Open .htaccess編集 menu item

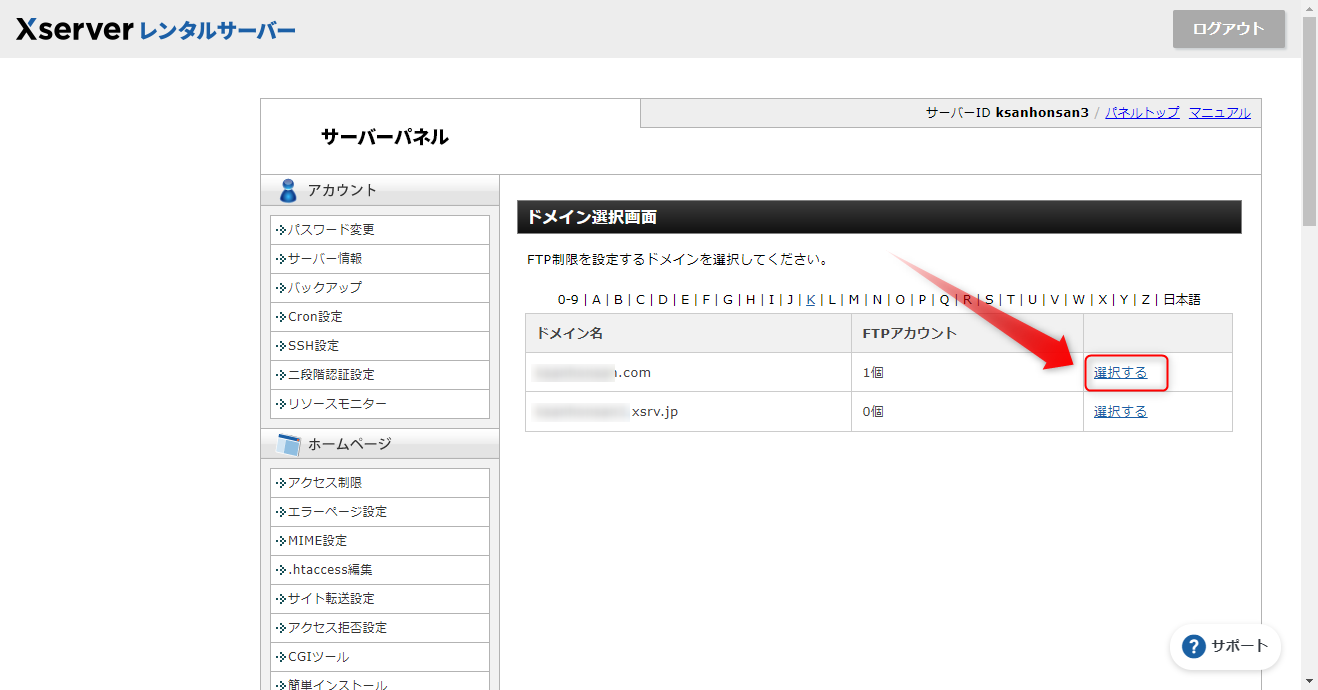(330, 570)
